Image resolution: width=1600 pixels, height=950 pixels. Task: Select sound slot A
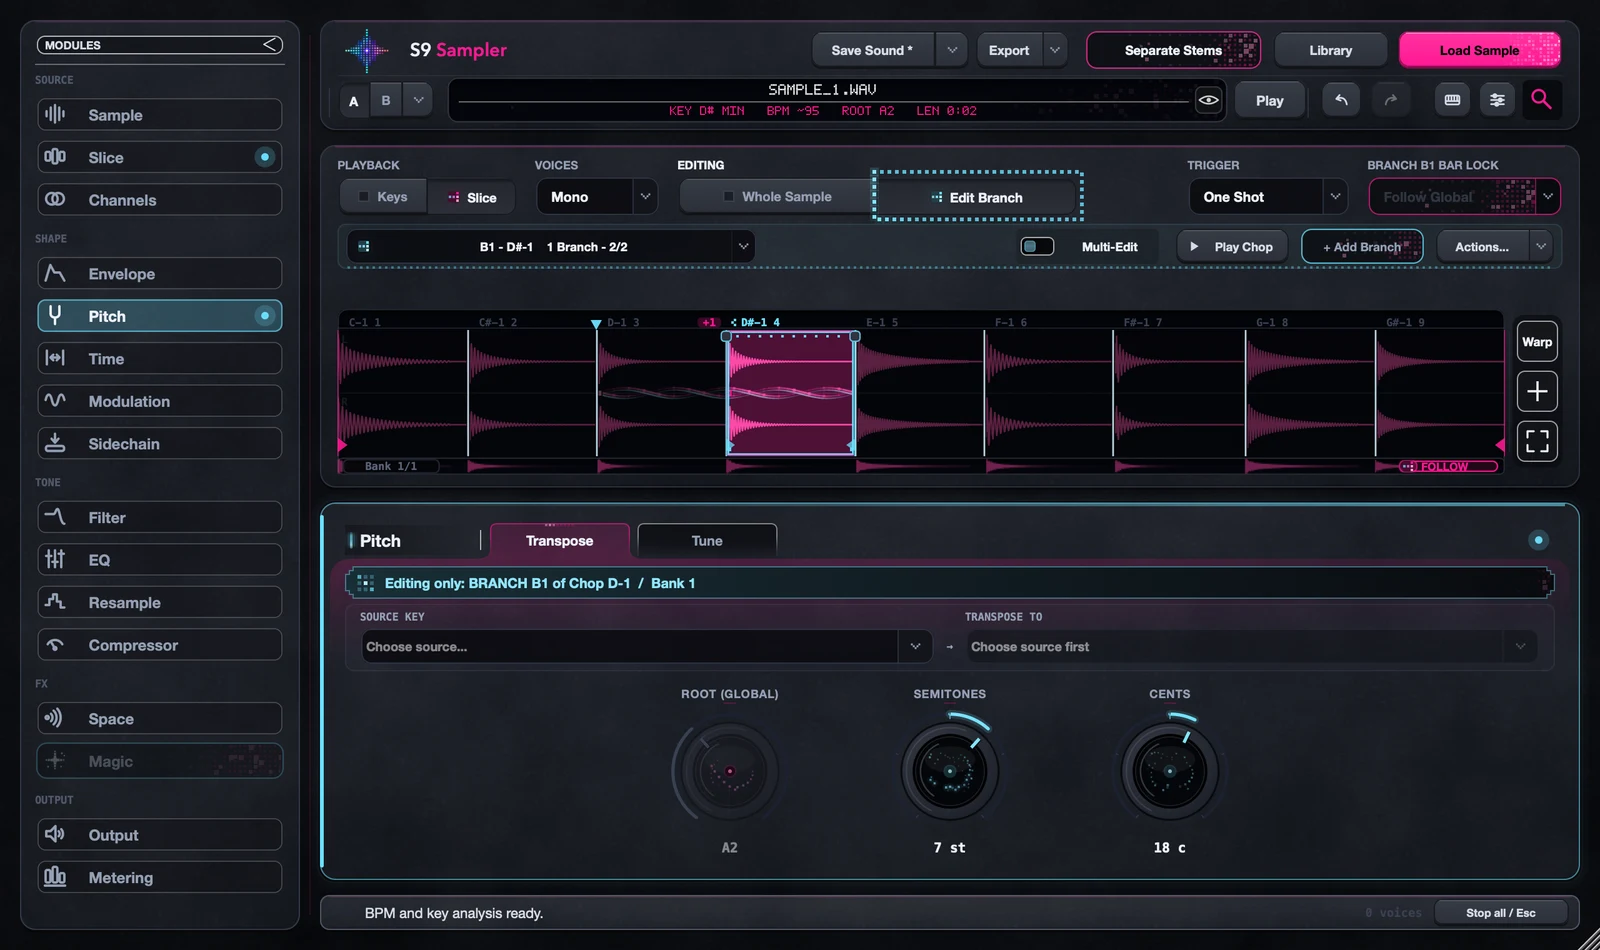pos(354,100)
